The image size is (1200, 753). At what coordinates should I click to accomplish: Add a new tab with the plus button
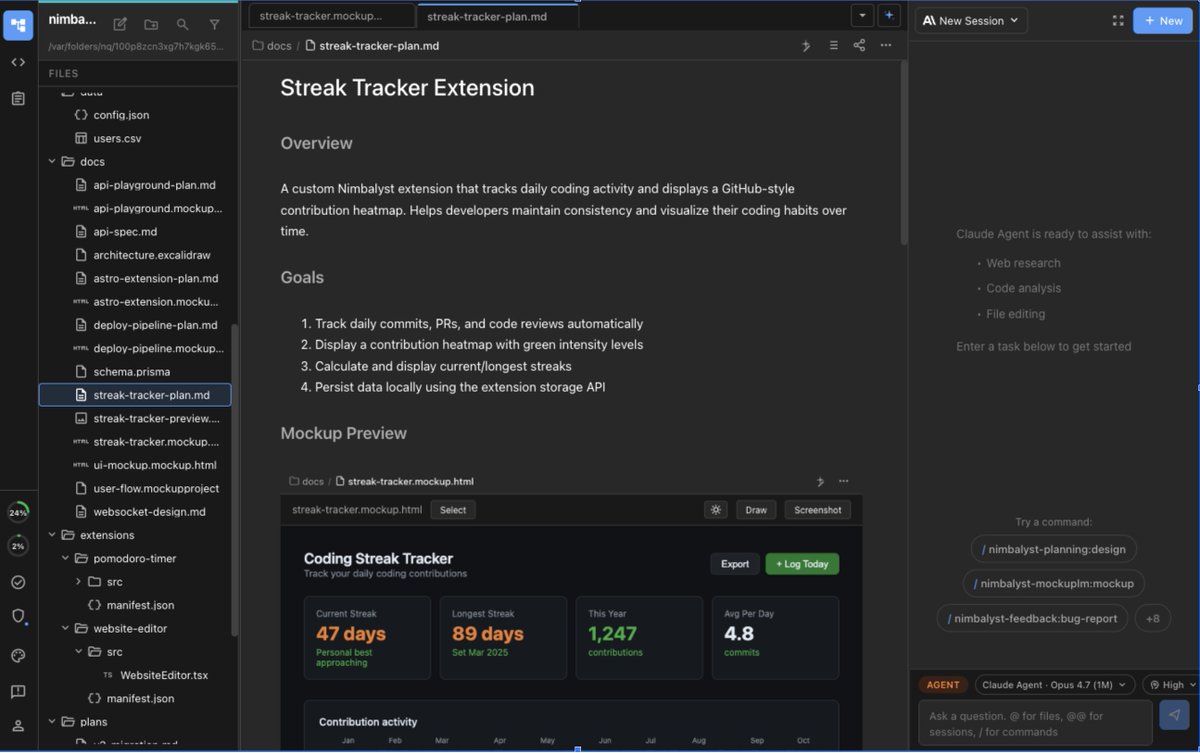889,16
